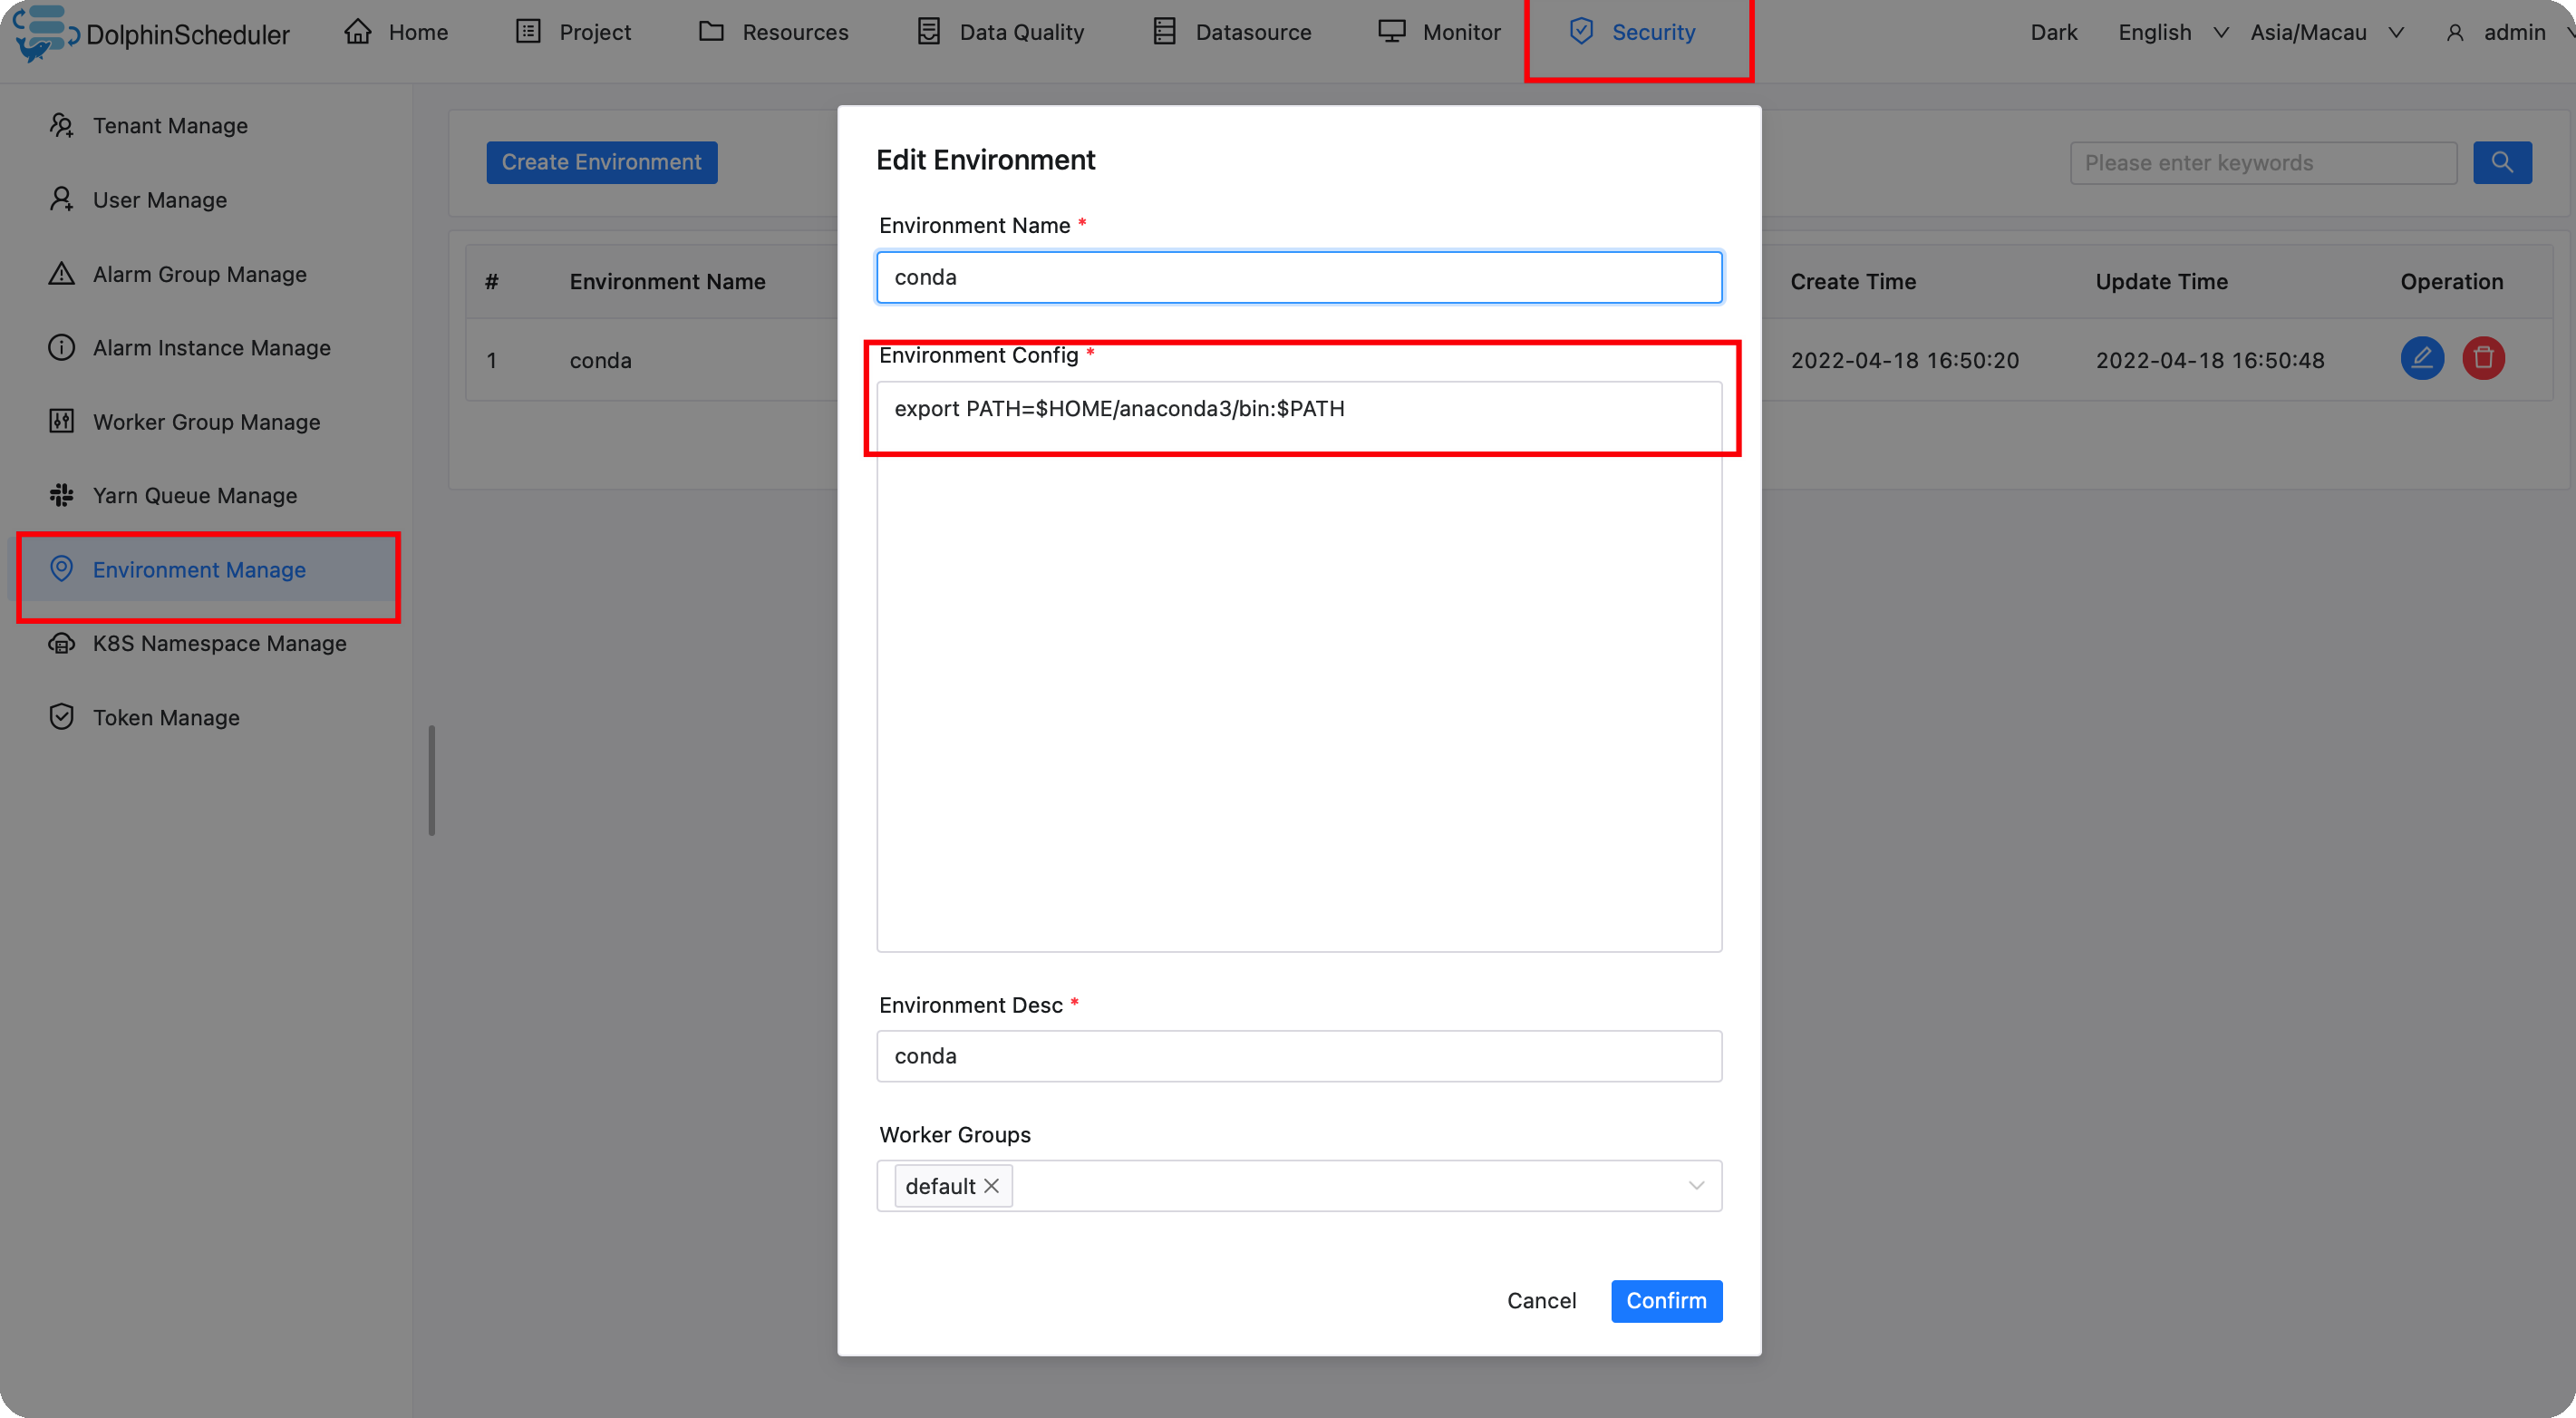The width and height of the screenshot is (2576, 1418).
Task: Click the Environment Desc input field
Action: pos(1298,1056)
